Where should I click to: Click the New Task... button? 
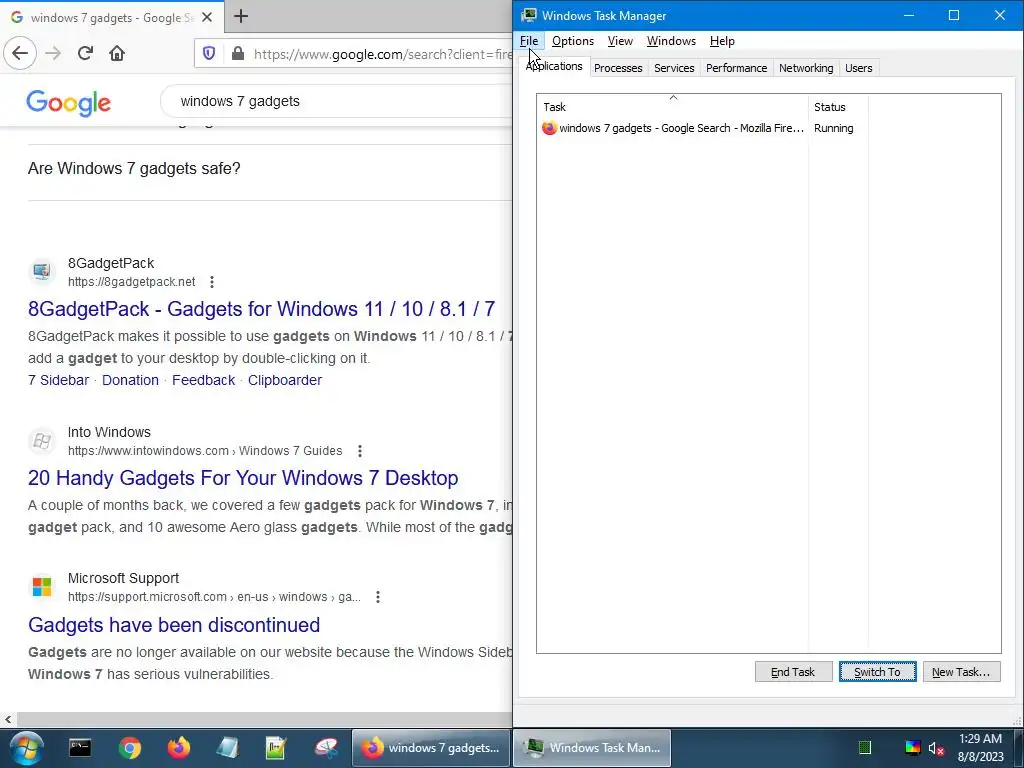pyautogui.click(x=961, y=671)
